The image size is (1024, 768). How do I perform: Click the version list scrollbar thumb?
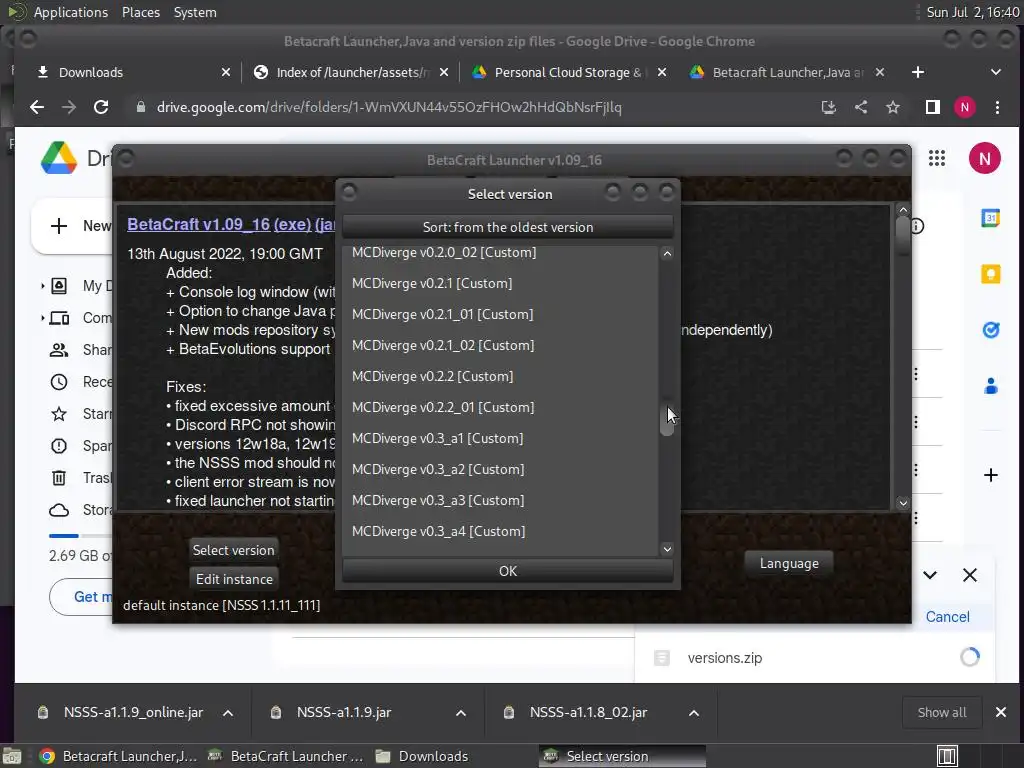(667, 416)
